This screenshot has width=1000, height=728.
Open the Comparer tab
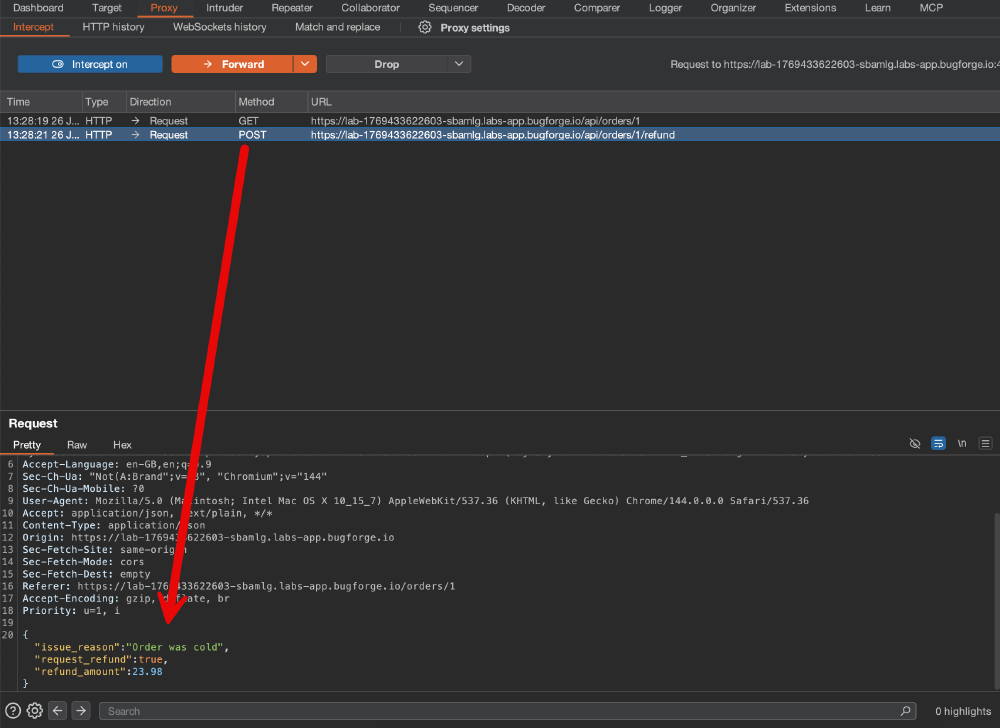pos(597,8)
